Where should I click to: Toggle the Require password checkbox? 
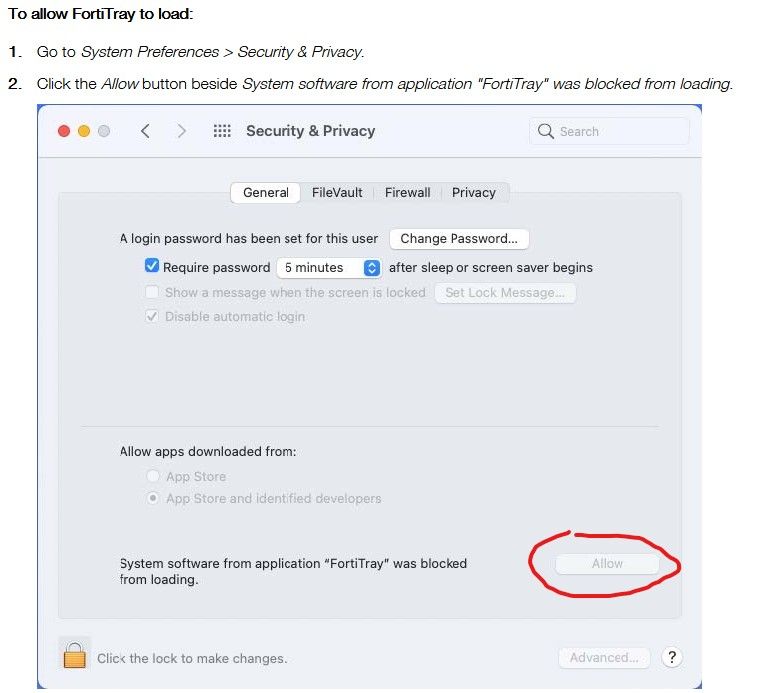(152, 267)
